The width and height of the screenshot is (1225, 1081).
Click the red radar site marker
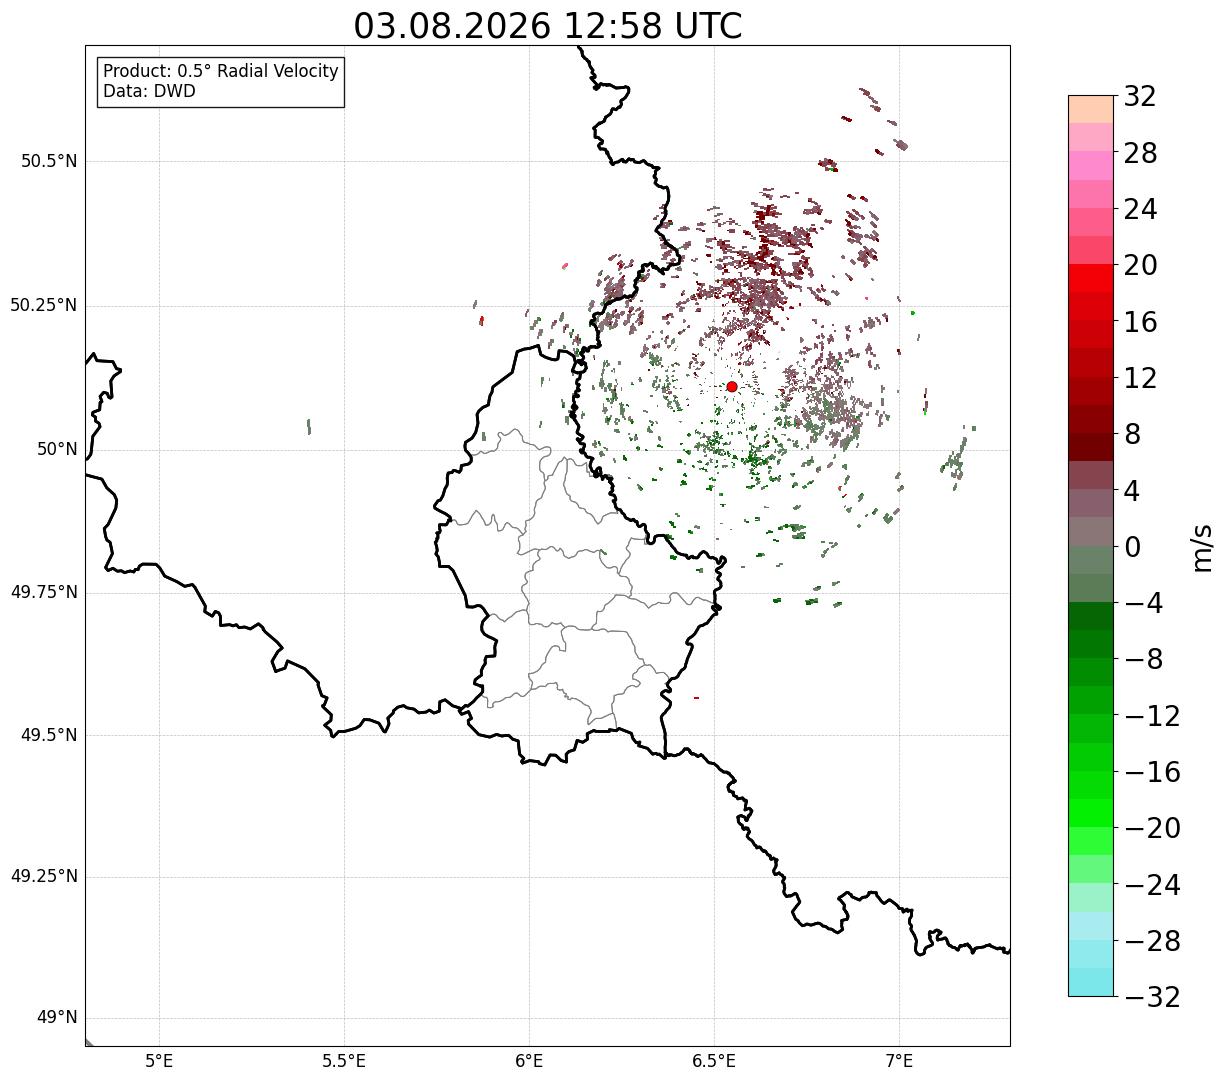point(732,387)
